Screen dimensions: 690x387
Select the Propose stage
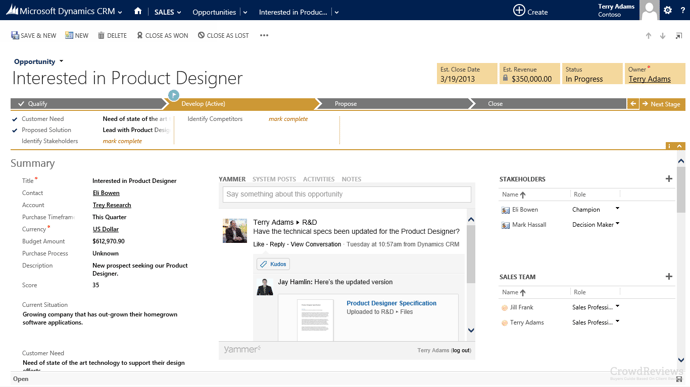tap(393, 104)
